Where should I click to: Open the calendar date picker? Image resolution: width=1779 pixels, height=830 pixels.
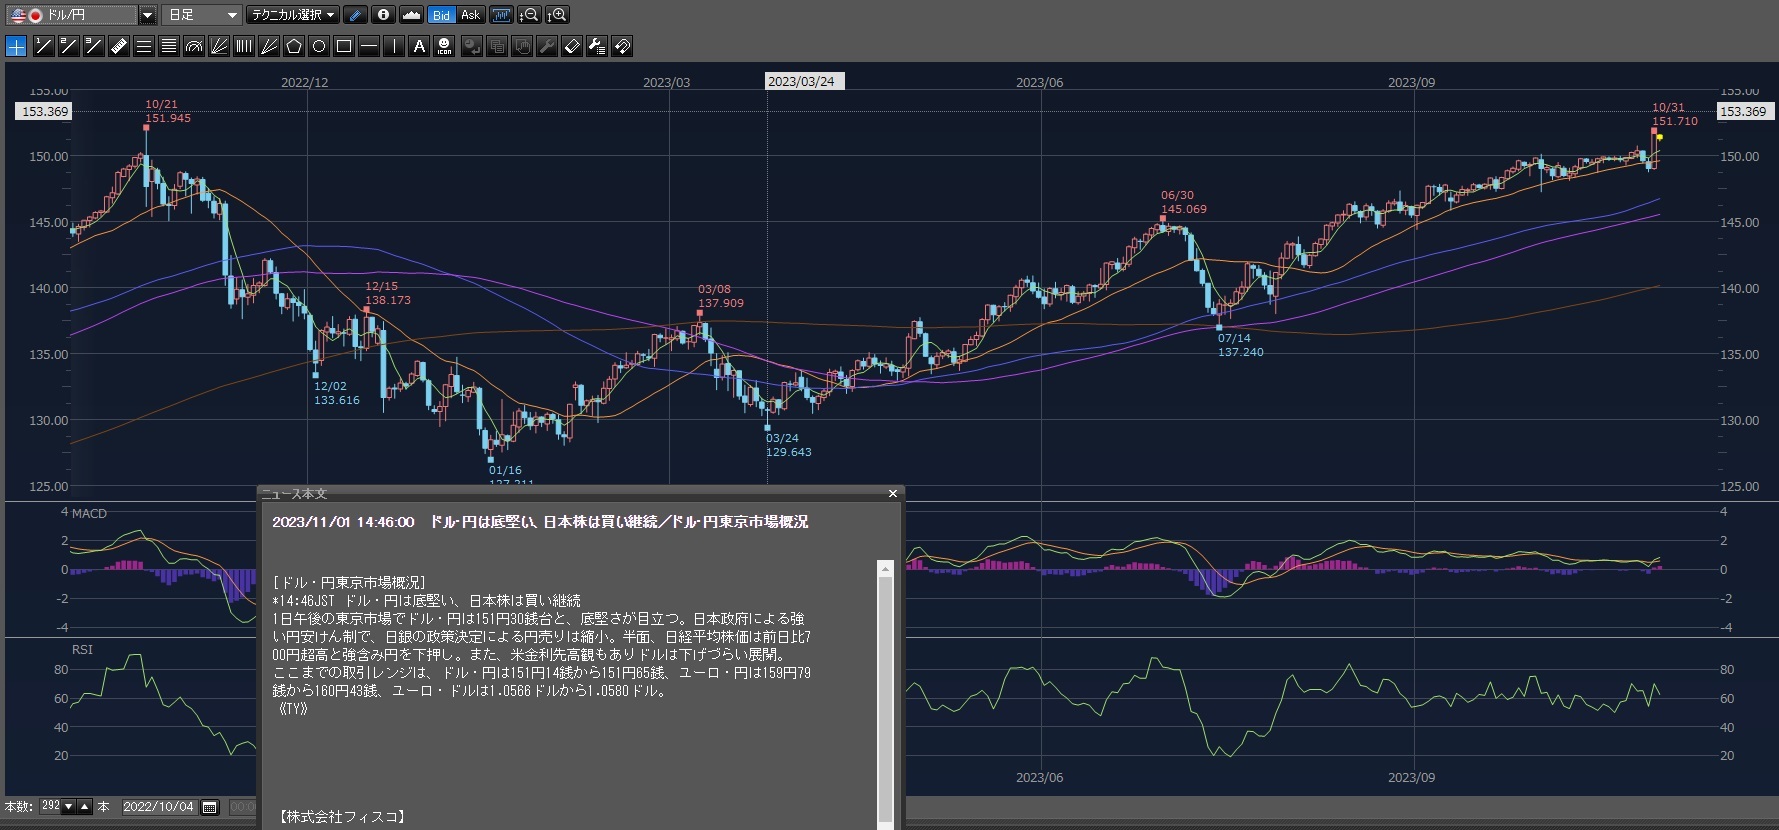[x=210, y=807]
